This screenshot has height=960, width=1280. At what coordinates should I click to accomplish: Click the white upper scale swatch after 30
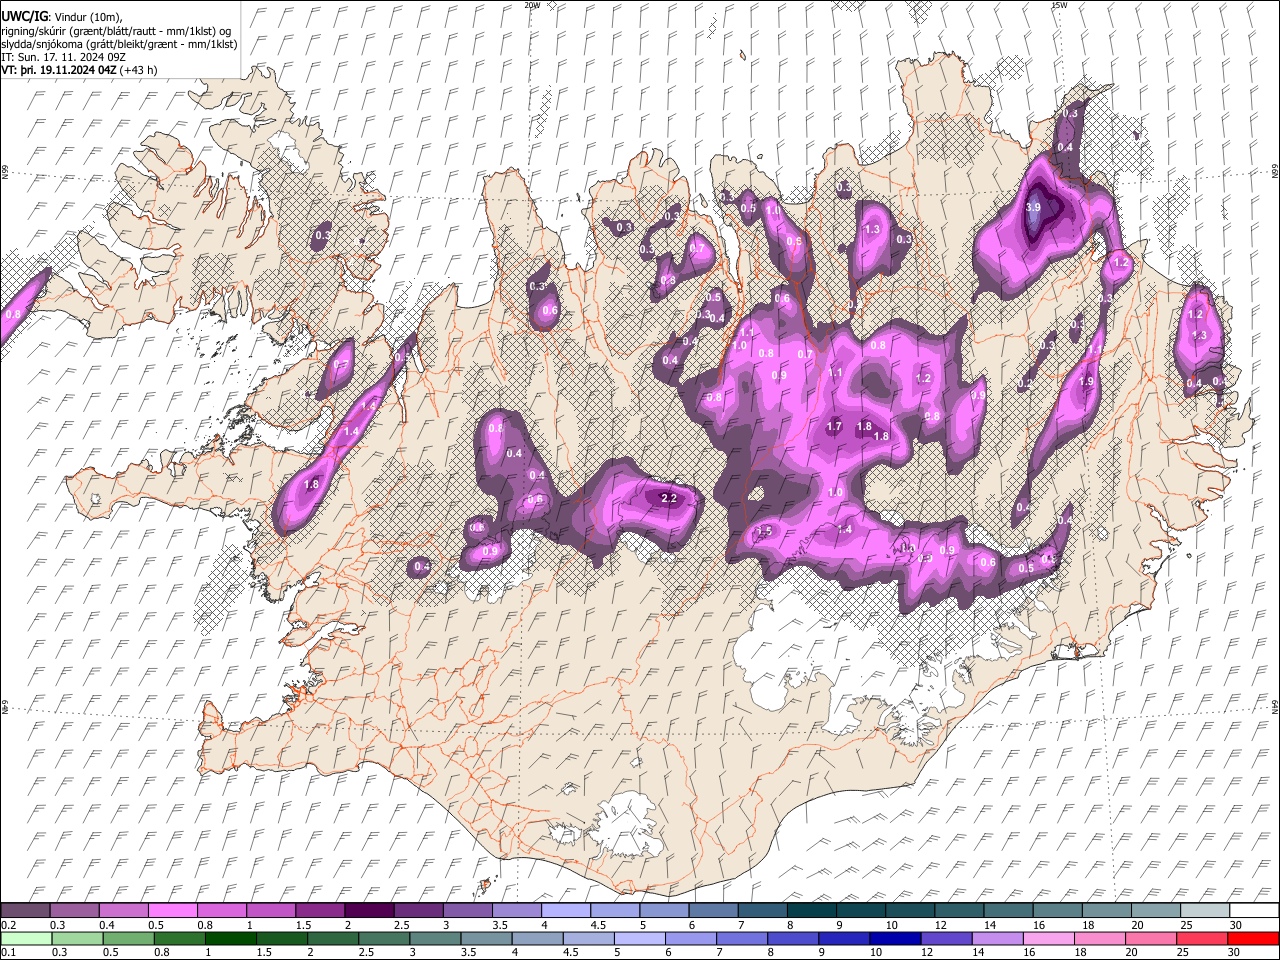pos(1253,911)
